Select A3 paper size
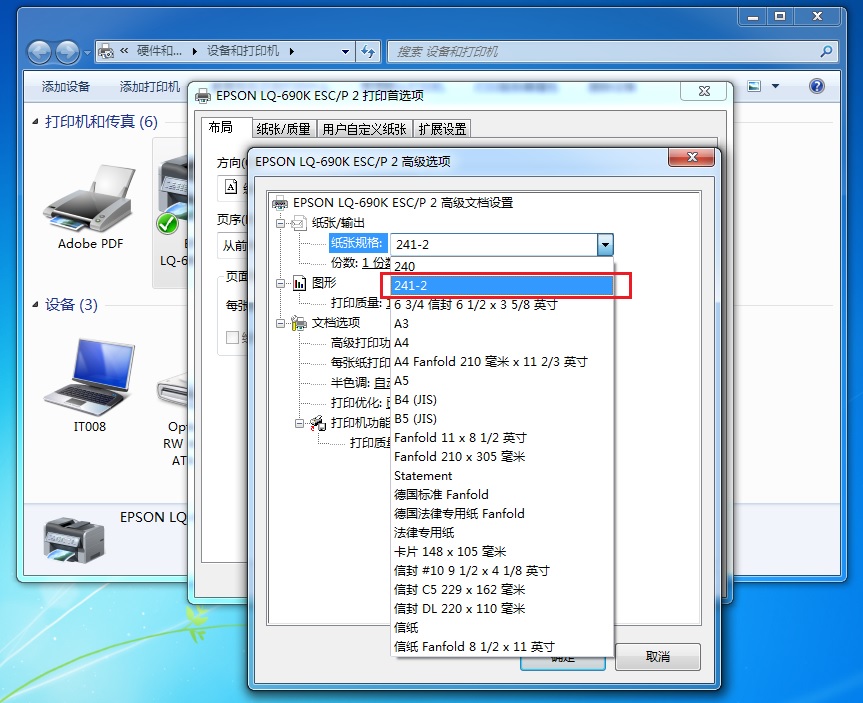863x703 pixels. (x=502, y=324)
